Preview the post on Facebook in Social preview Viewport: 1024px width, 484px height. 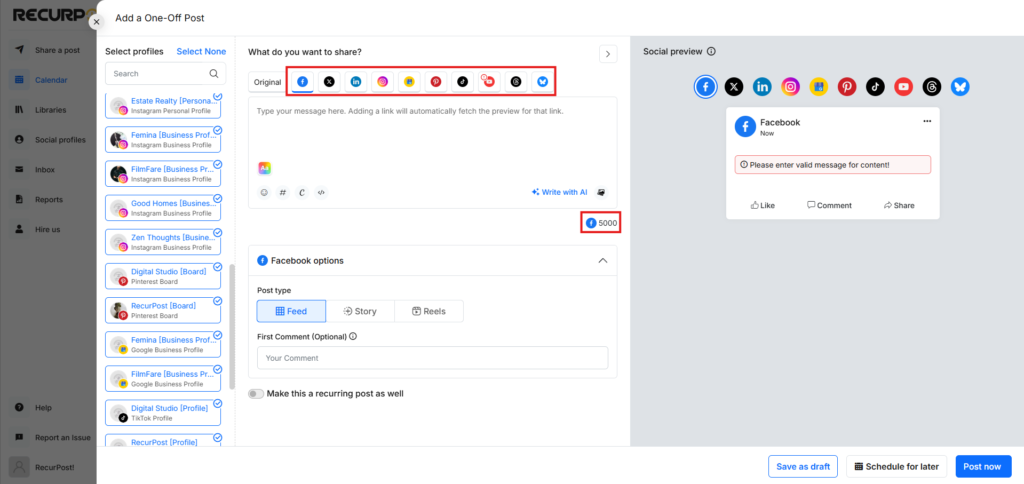705,86
